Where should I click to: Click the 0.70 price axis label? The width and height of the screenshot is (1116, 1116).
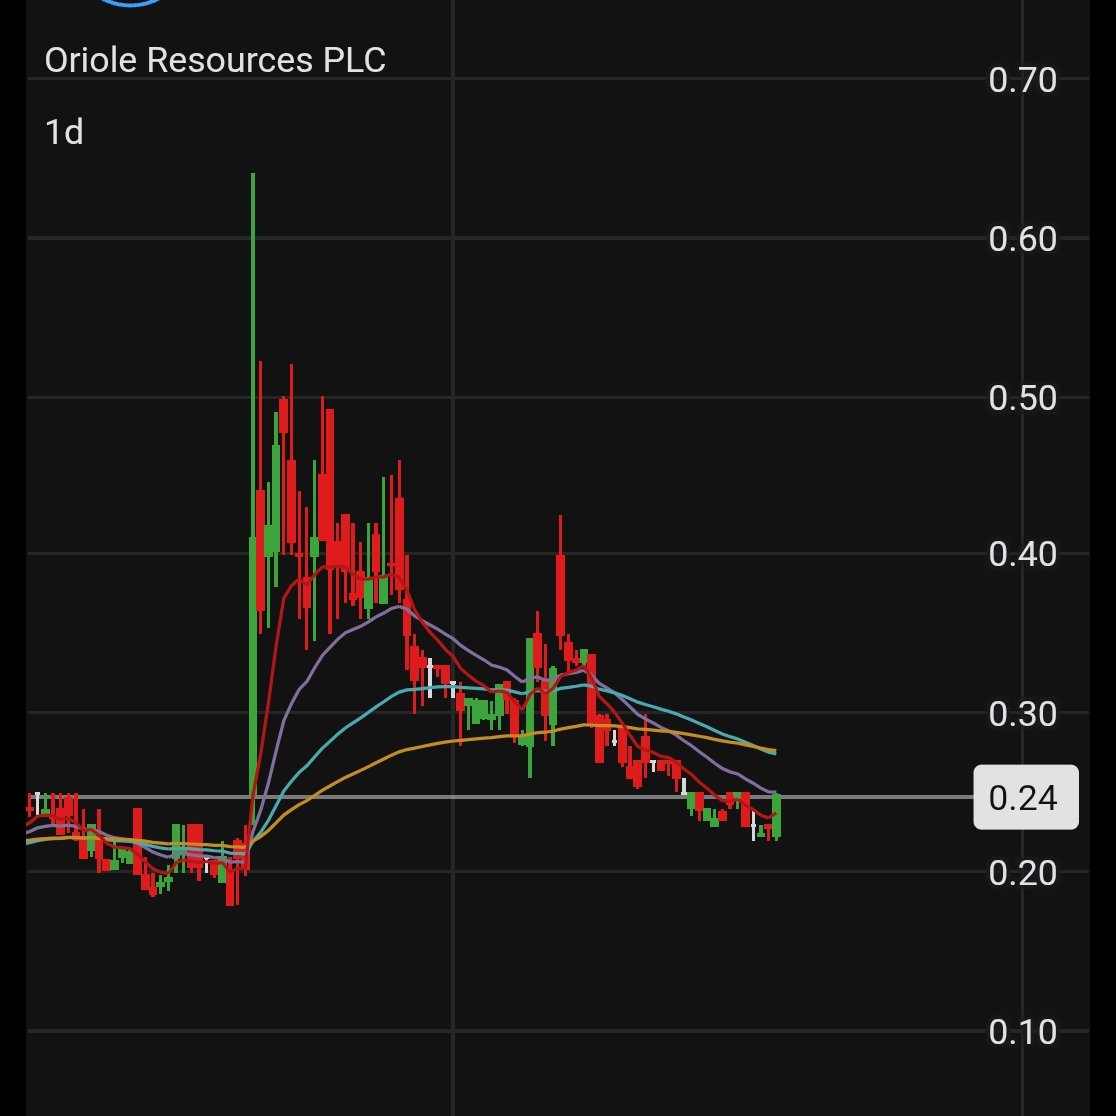click(x=1022, y=80)
